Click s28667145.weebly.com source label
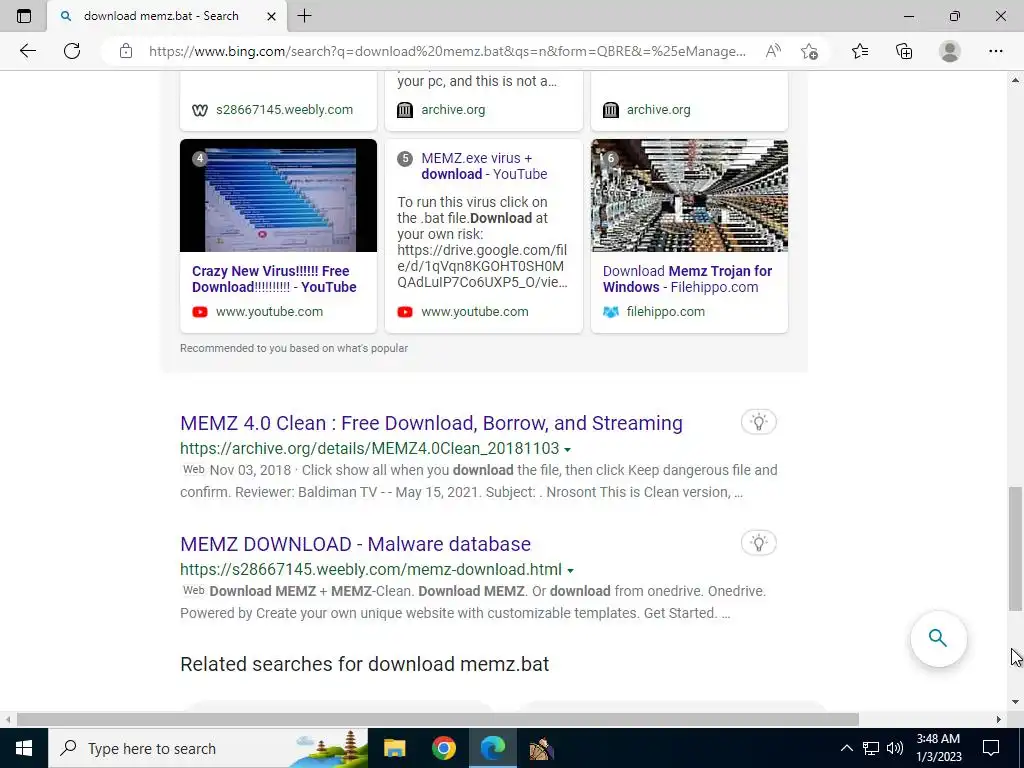The image size is (1024, 768). [284, 110]
